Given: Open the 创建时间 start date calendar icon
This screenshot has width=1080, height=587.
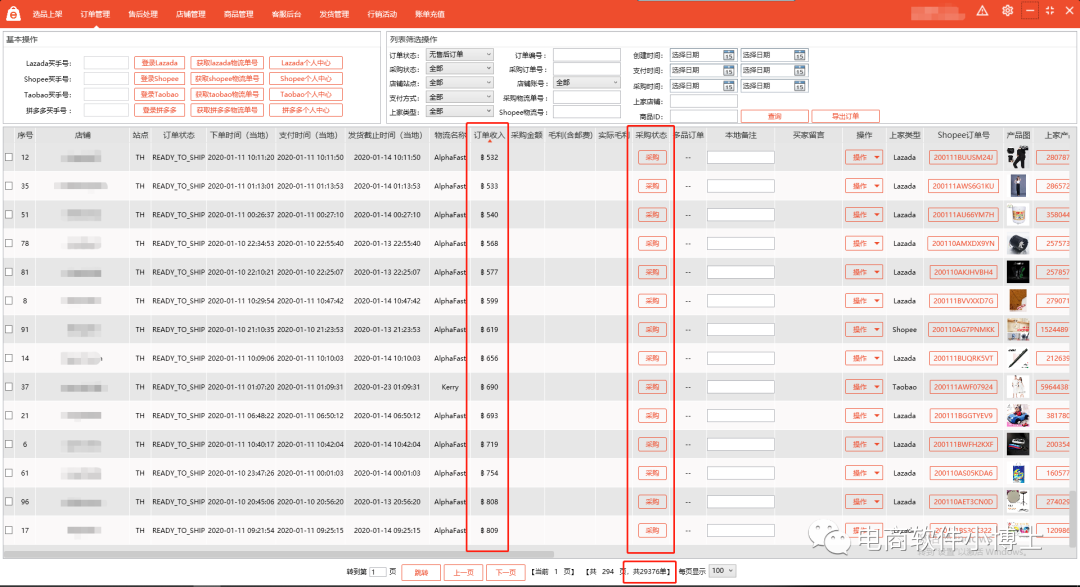Looking at the screenshot, I should coord(728,55).
